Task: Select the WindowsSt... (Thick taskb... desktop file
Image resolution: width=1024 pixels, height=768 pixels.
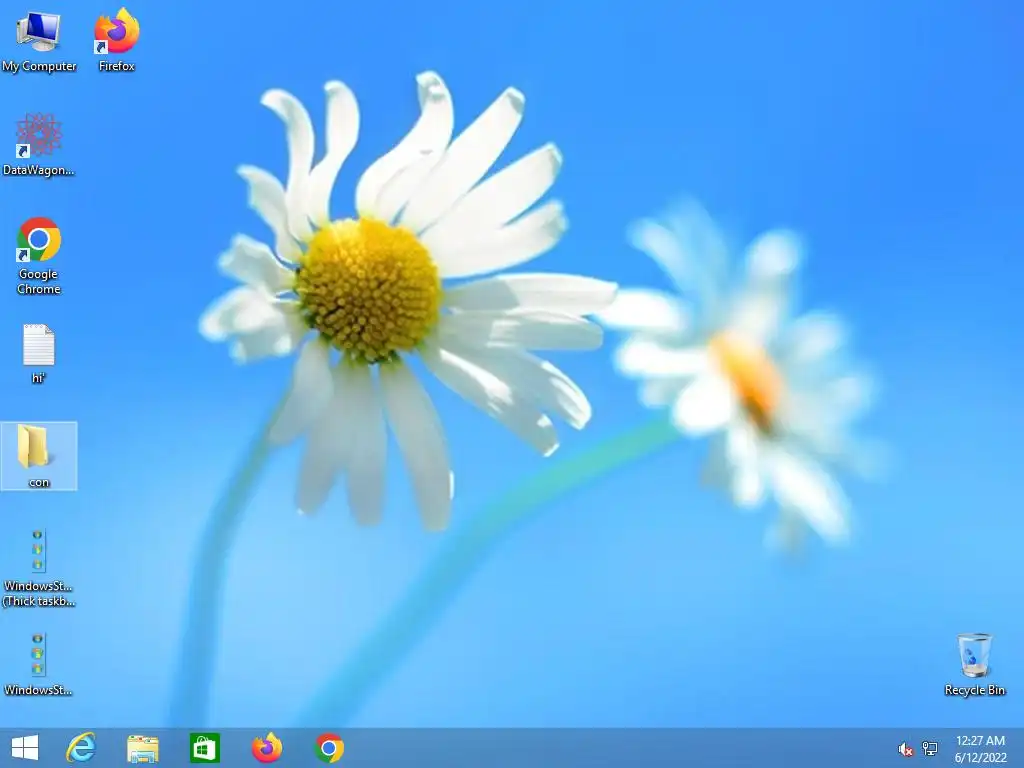Action: coord(38,568)
